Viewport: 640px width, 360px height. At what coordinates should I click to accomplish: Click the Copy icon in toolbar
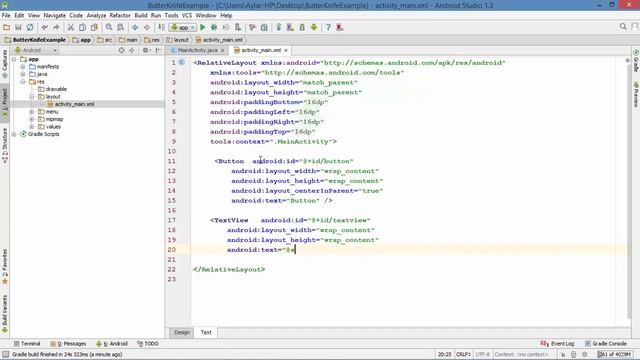pos(82,27)
